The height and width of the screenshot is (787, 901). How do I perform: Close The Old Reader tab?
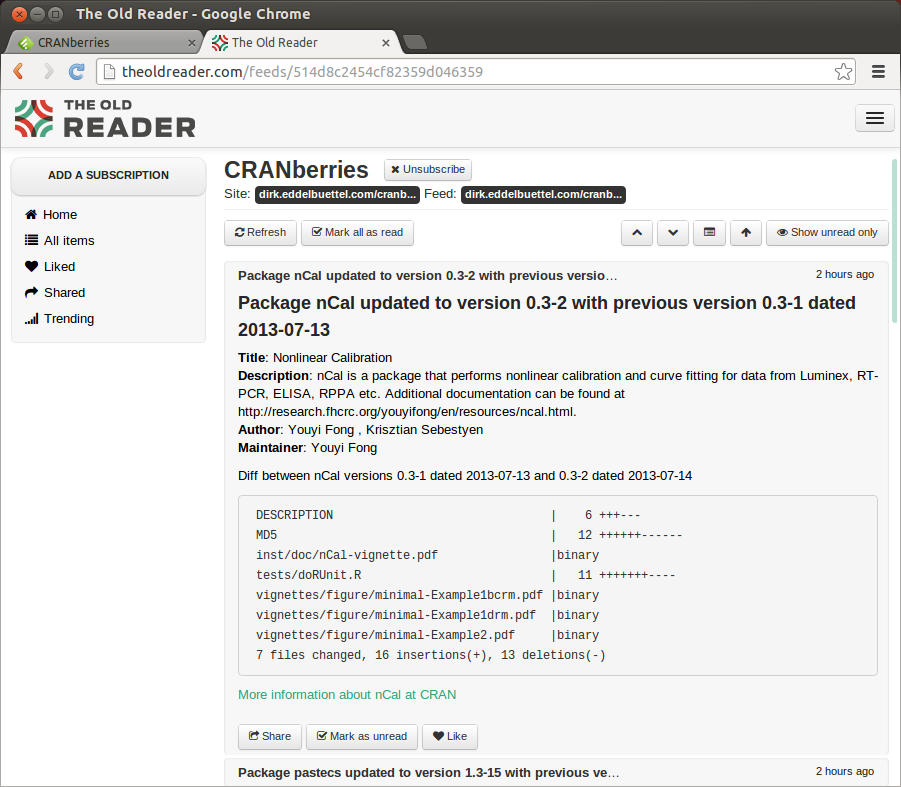pyautogui.click(x=386, y=43)
